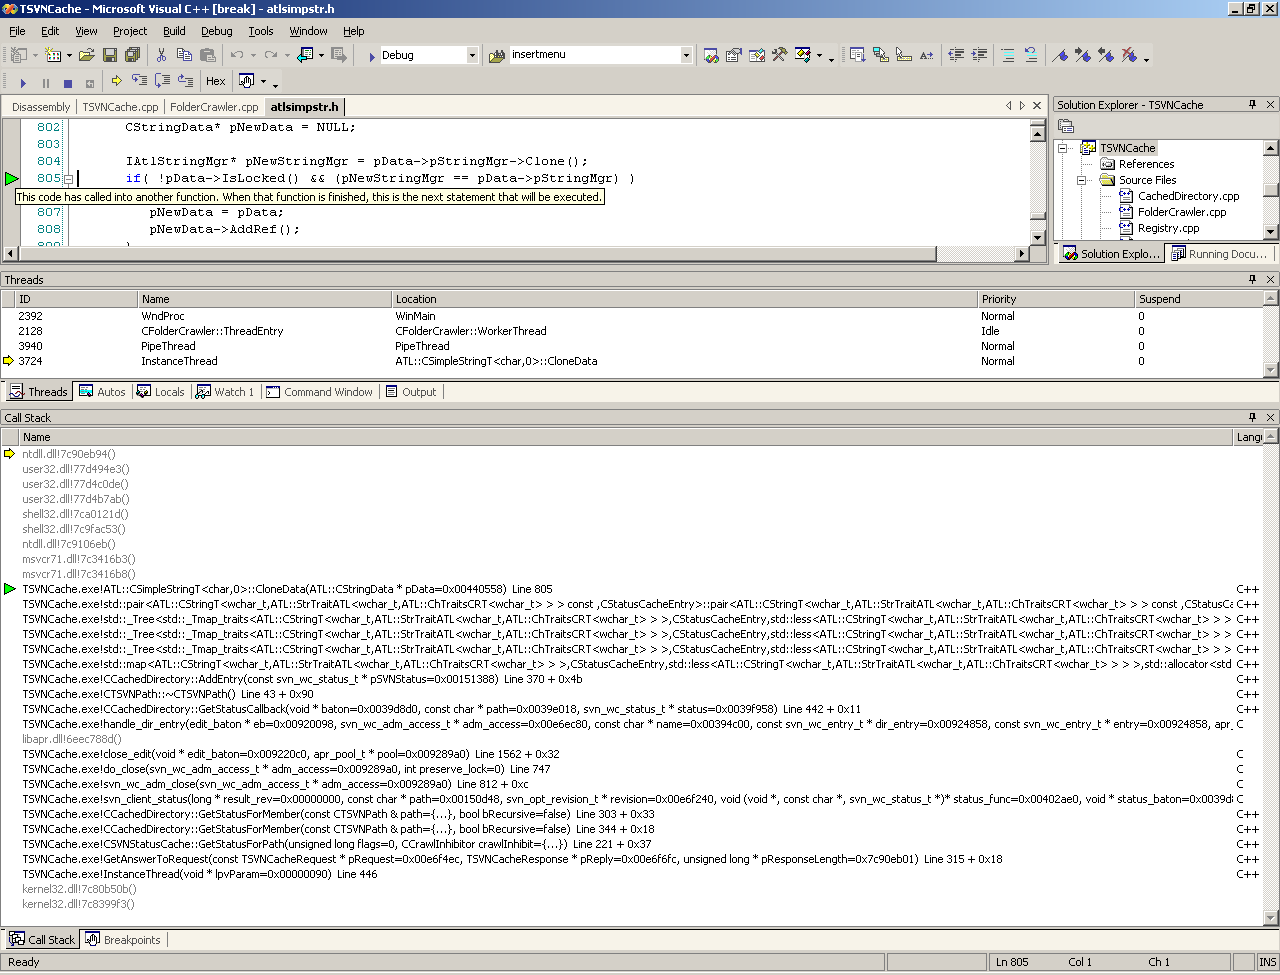1280x975 pixels.
Task: Click the Clear All Bookmarks icon
Action: coord(1129,55)
